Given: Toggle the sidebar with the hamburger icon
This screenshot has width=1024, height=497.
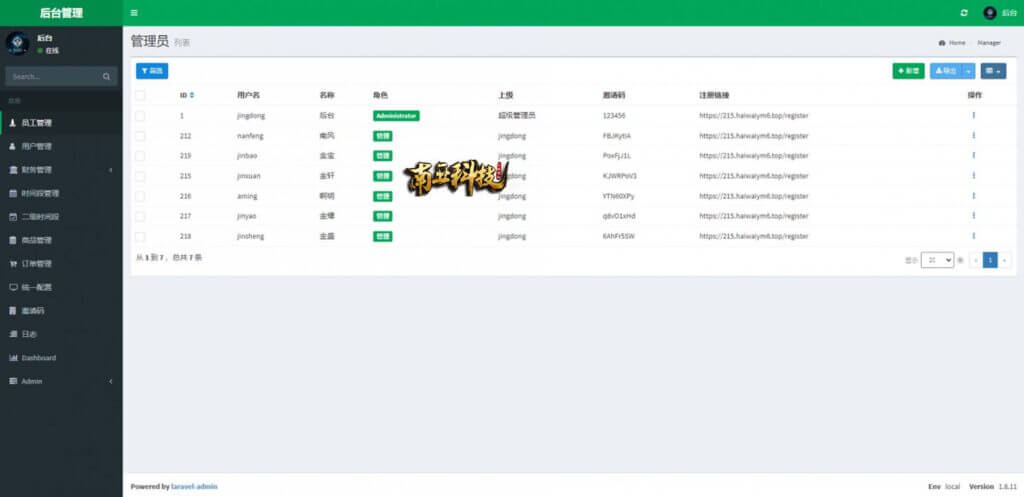Looking at the screenshot, I should pyautogui.click(x=134, y=13).
